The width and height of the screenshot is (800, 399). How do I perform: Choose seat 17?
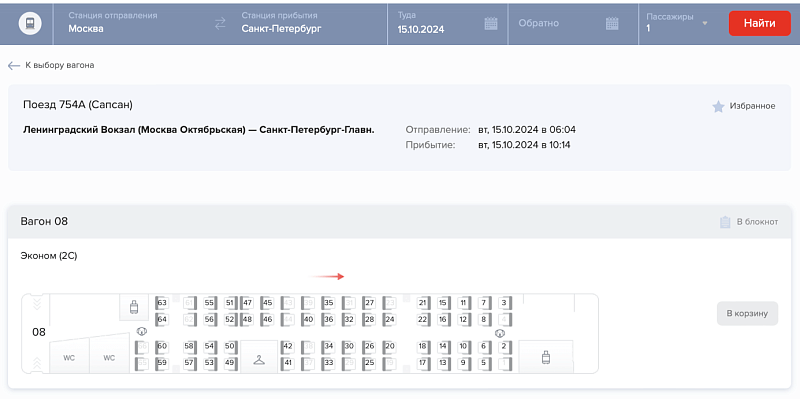(x=423, y=364)
